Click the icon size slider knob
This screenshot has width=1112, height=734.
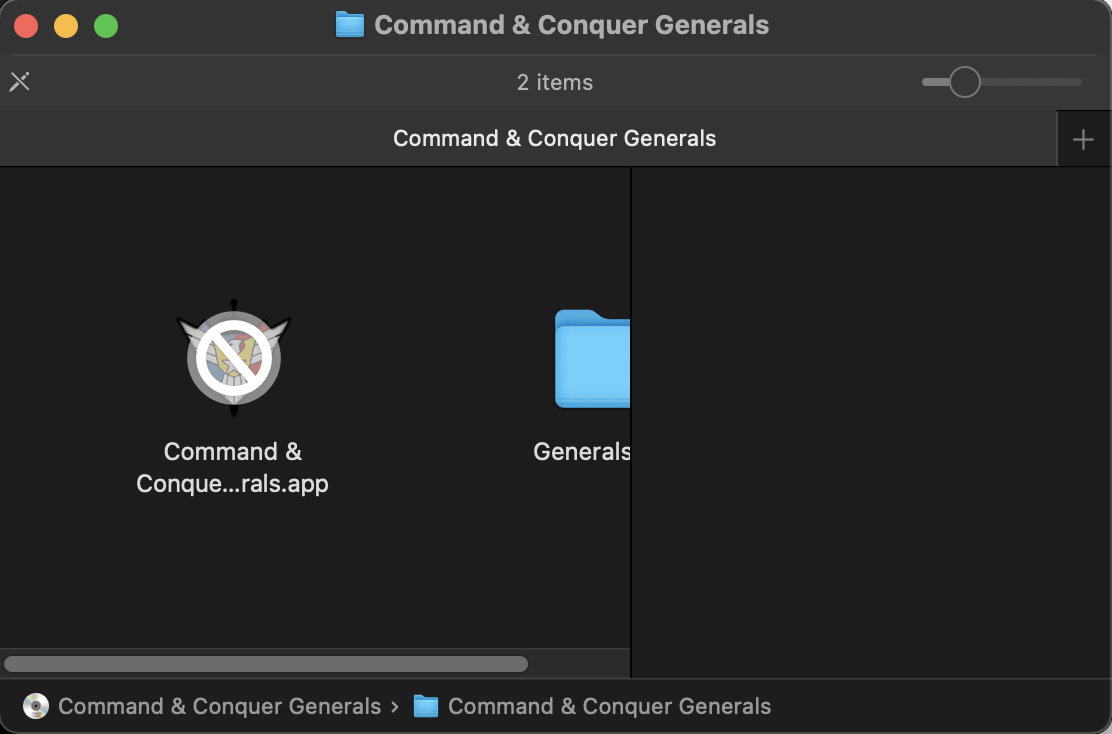[964, 82]
